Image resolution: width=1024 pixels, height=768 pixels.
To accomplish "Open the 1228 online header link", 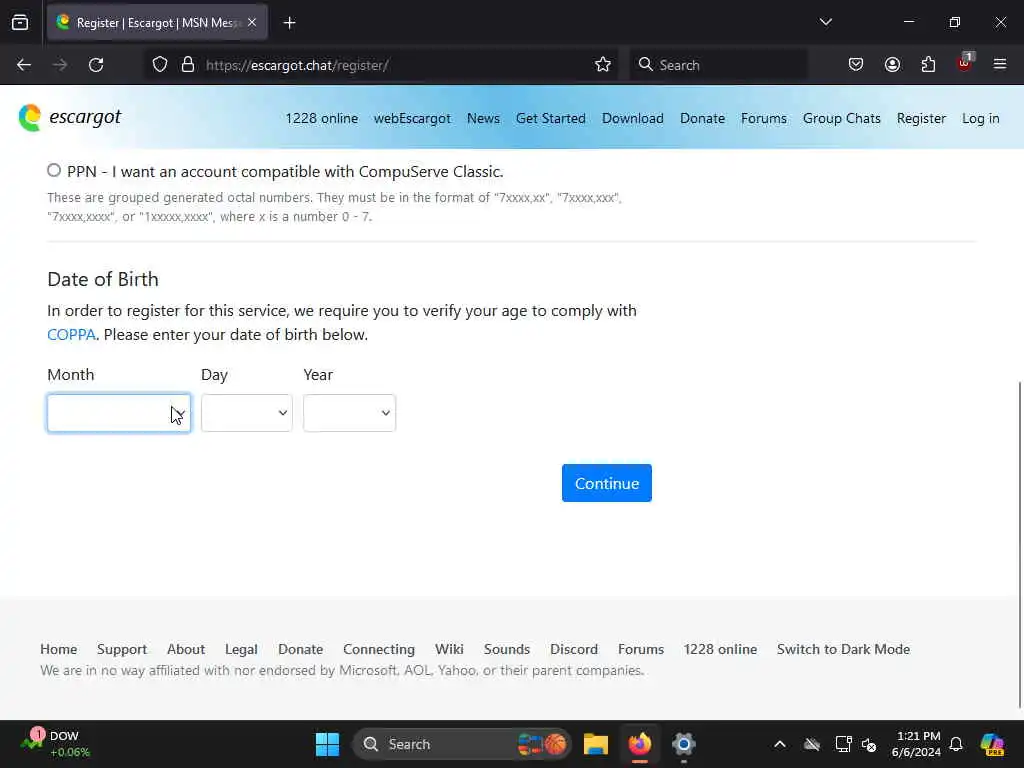I will point(321,118).
